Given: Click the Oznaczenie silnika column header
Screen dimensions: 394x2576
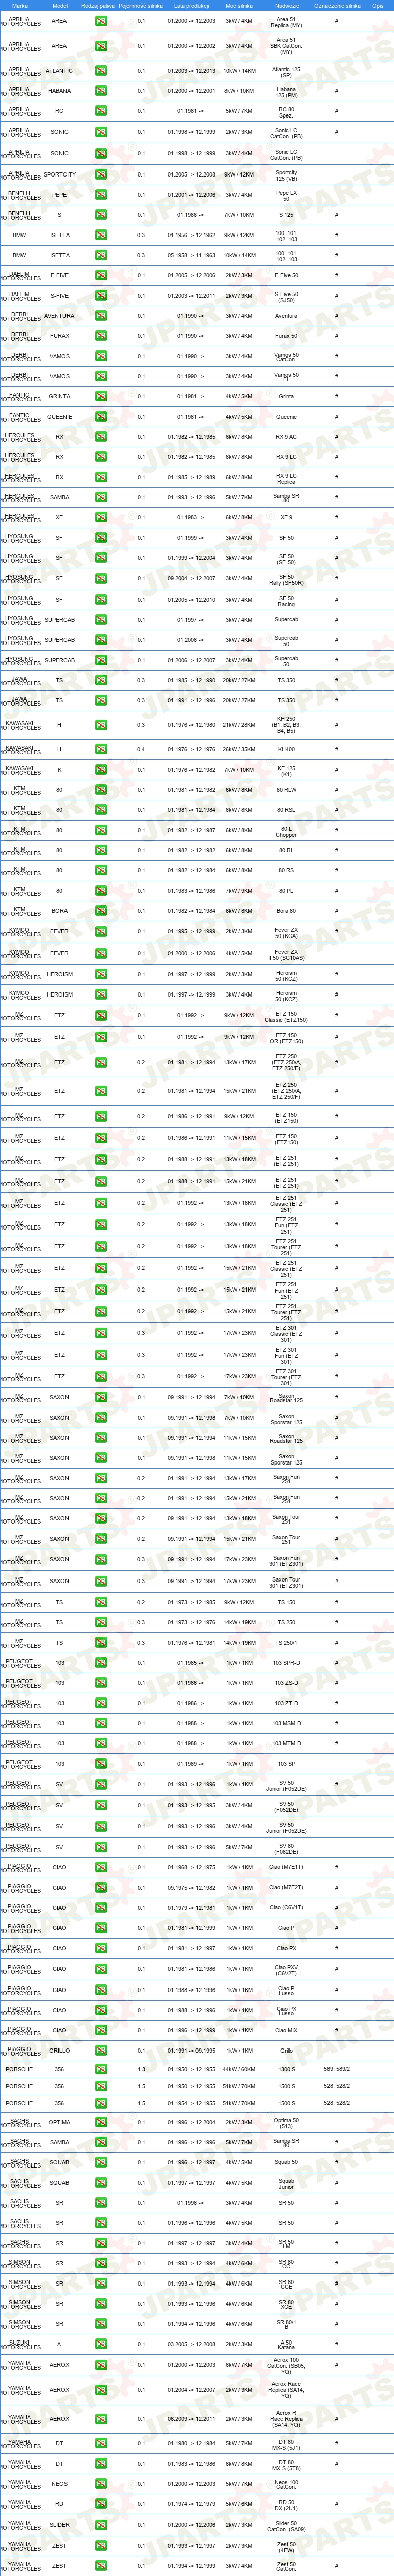Looking at the screenshot, I should [x=337, y=5].
